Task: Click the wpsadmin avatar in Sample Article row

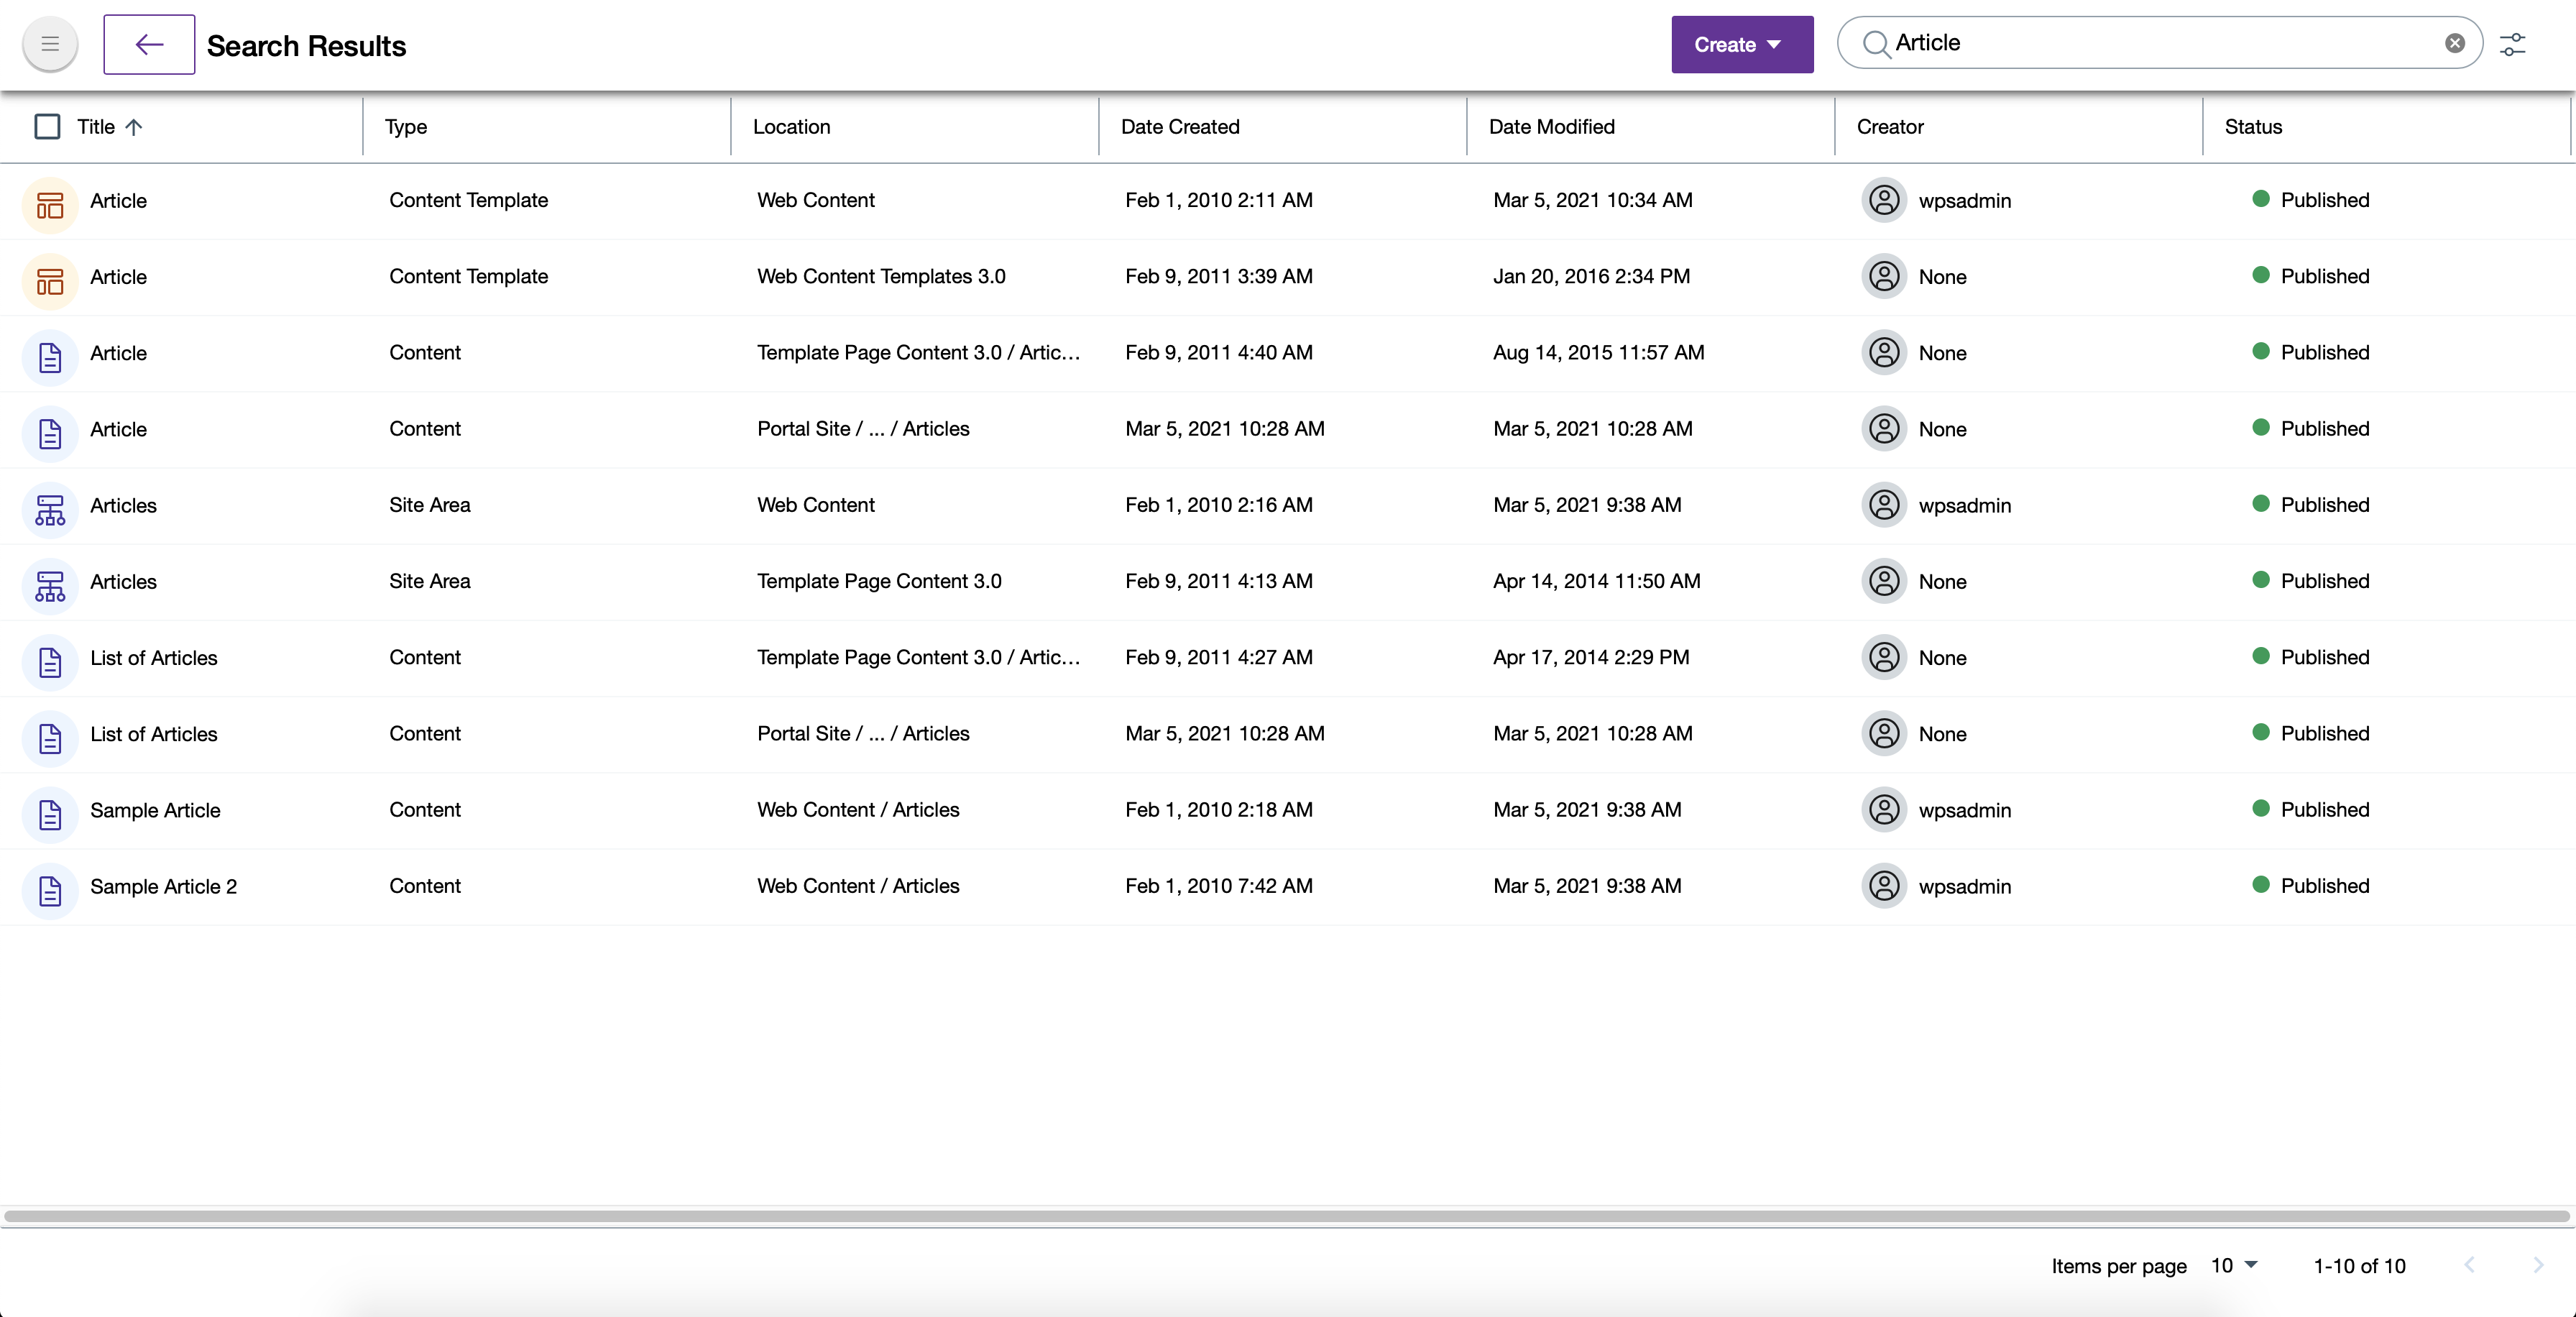Action: pos(1884,810)
